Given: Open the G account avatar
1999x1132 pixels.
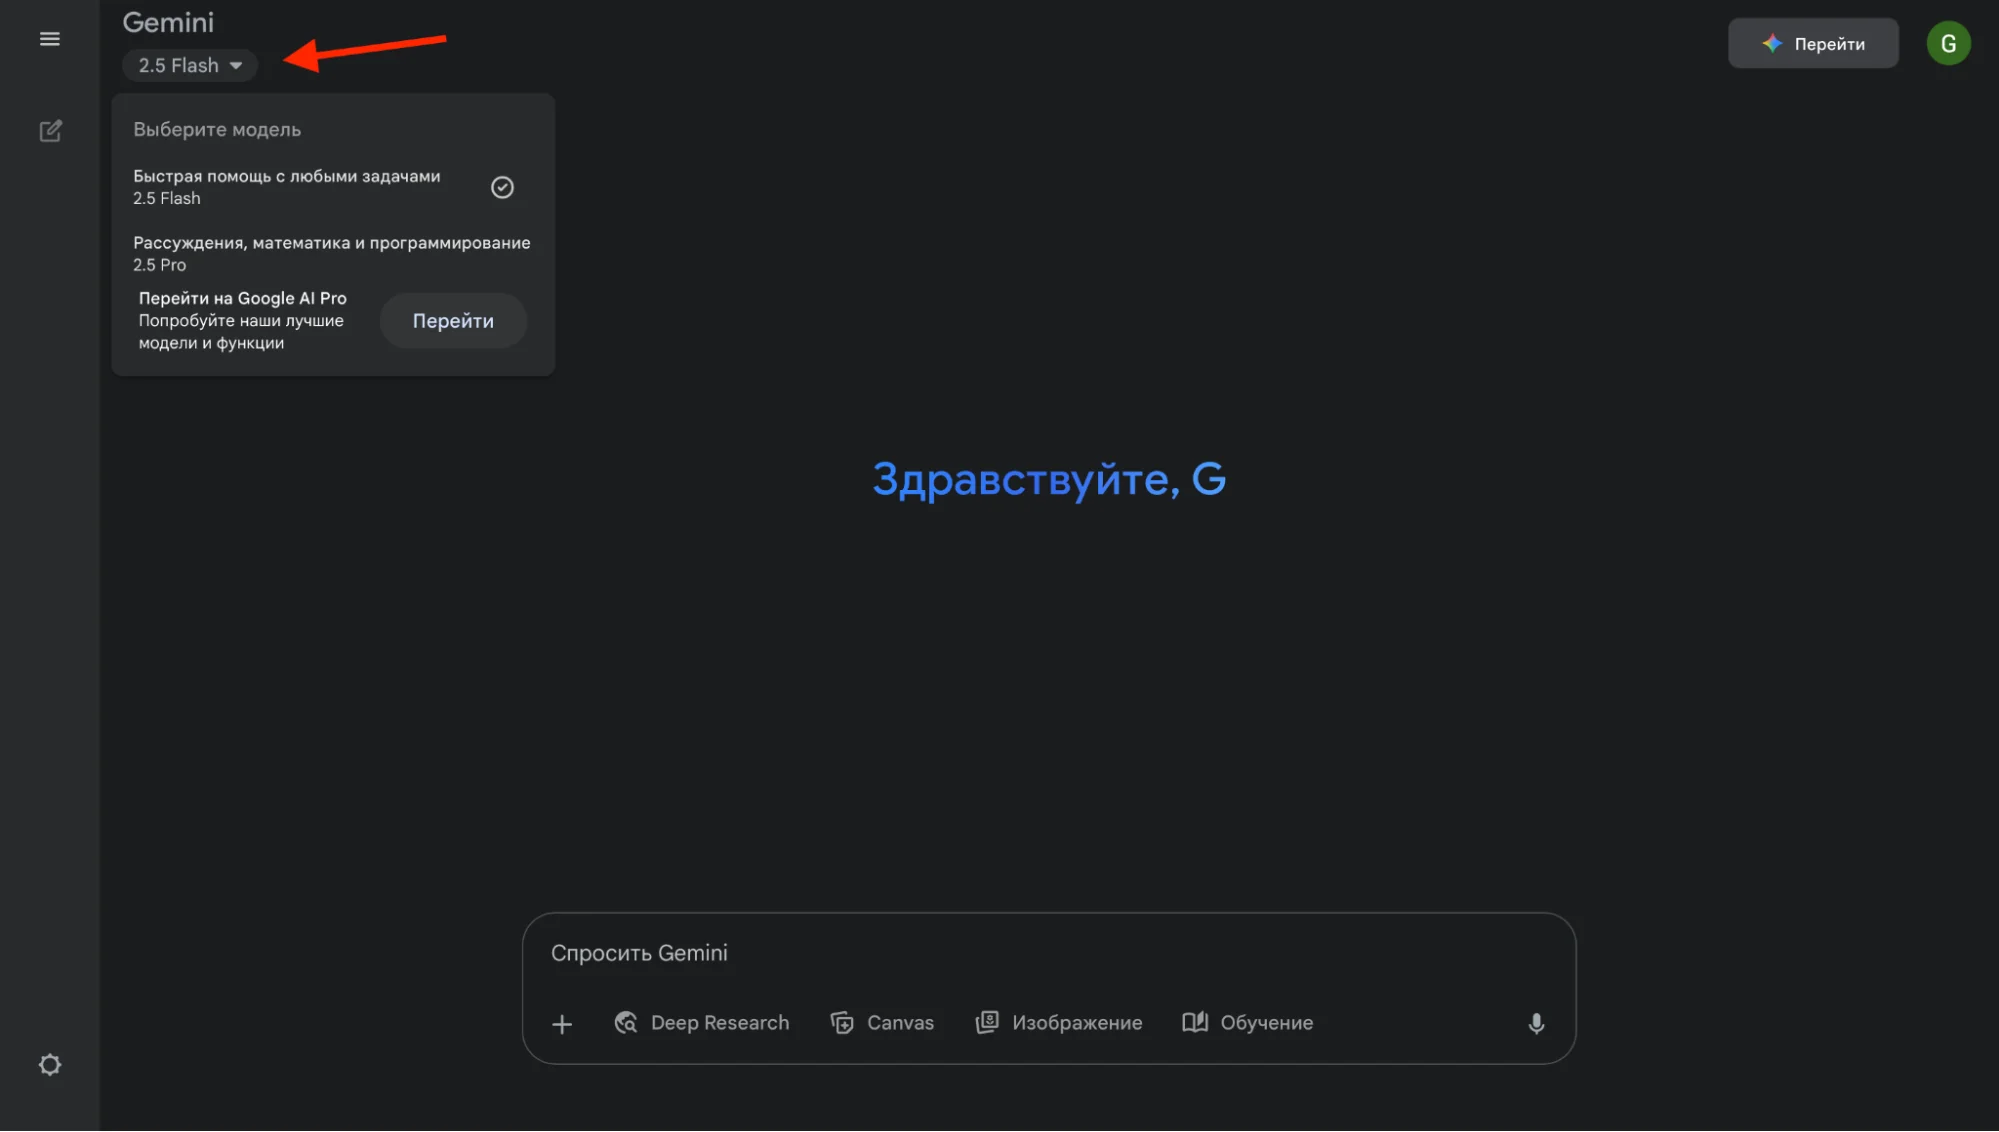Looking at the screenshot, I should (x=1948, y=44).
